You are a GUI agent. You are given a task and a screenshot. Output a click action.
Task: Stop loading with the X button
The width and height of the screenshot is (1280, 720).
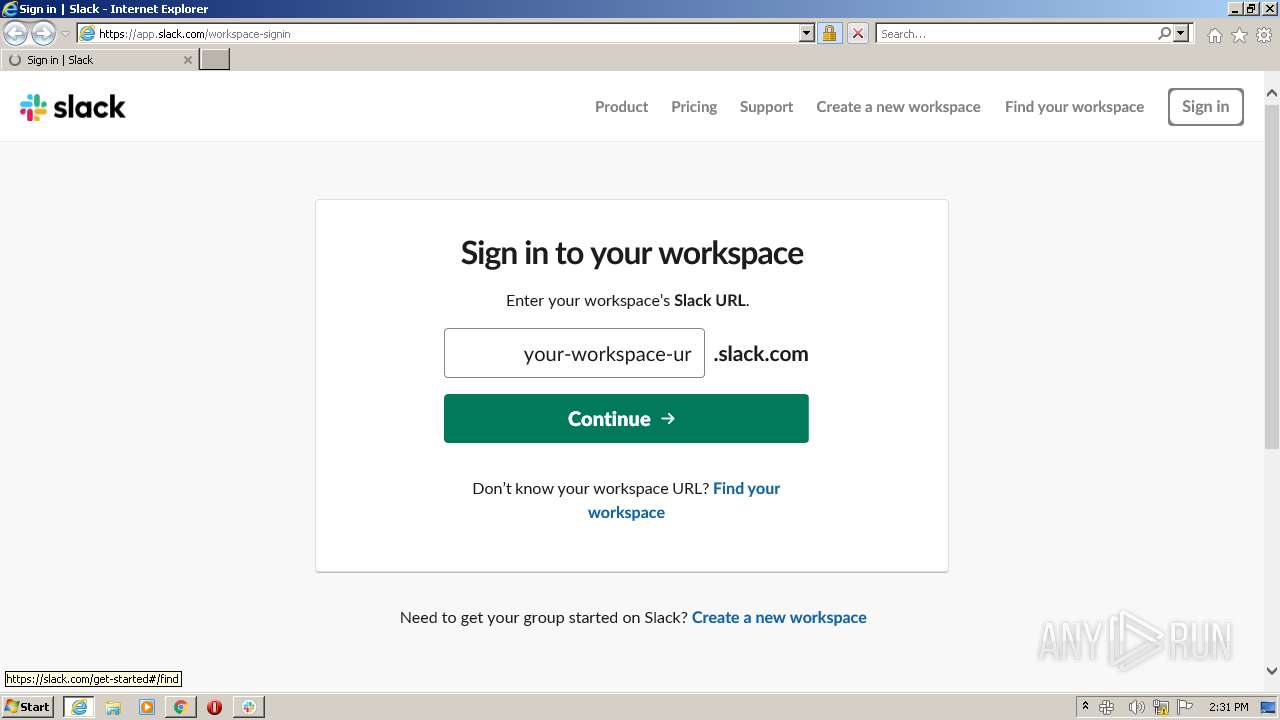[x=858, y=33]
